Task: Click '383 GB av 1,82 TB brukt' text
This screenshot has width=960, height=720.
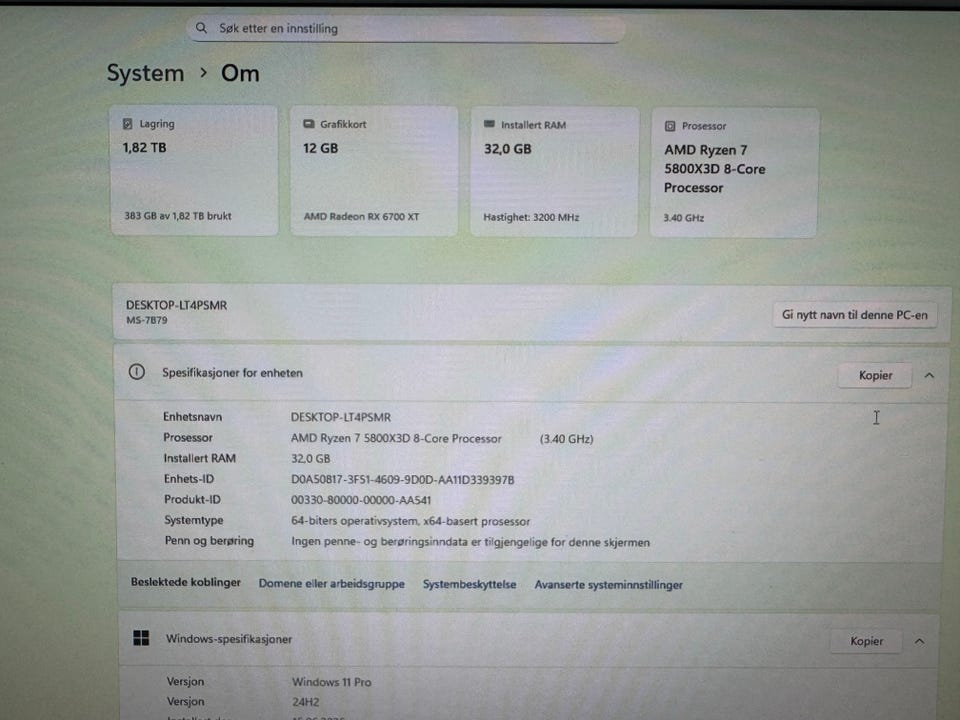Action: 178,216
